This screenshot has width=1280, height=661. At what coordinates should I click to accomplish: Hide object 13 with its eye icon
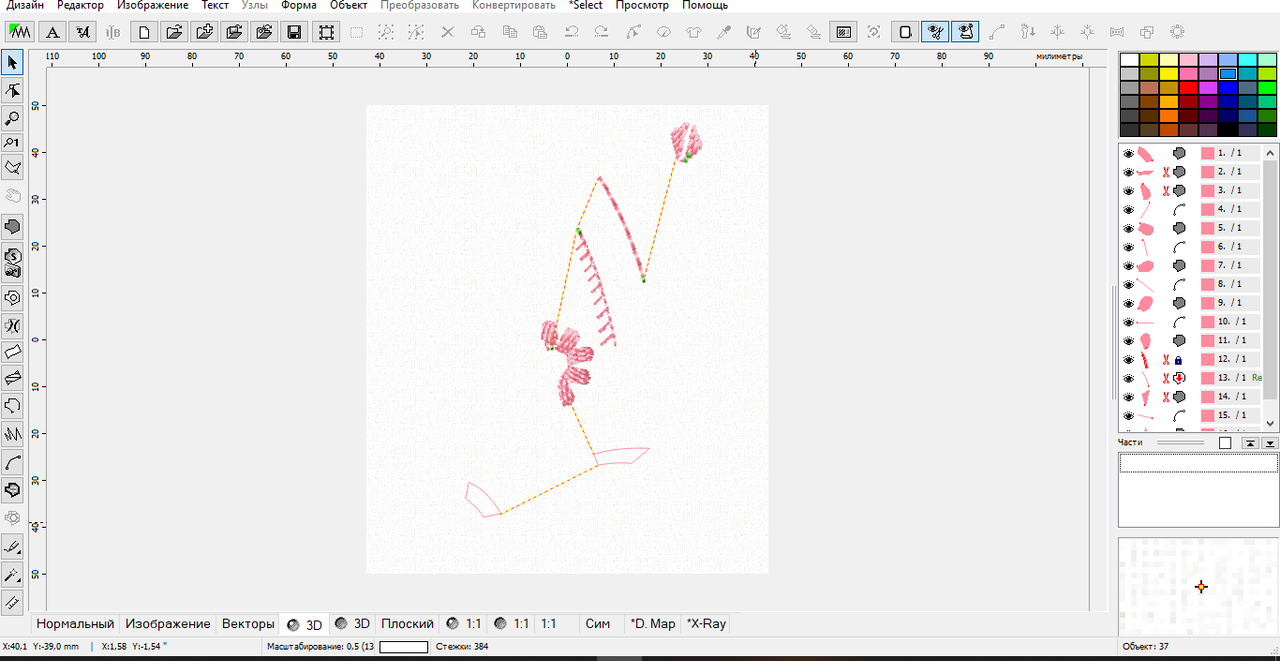pos(1128,378)
